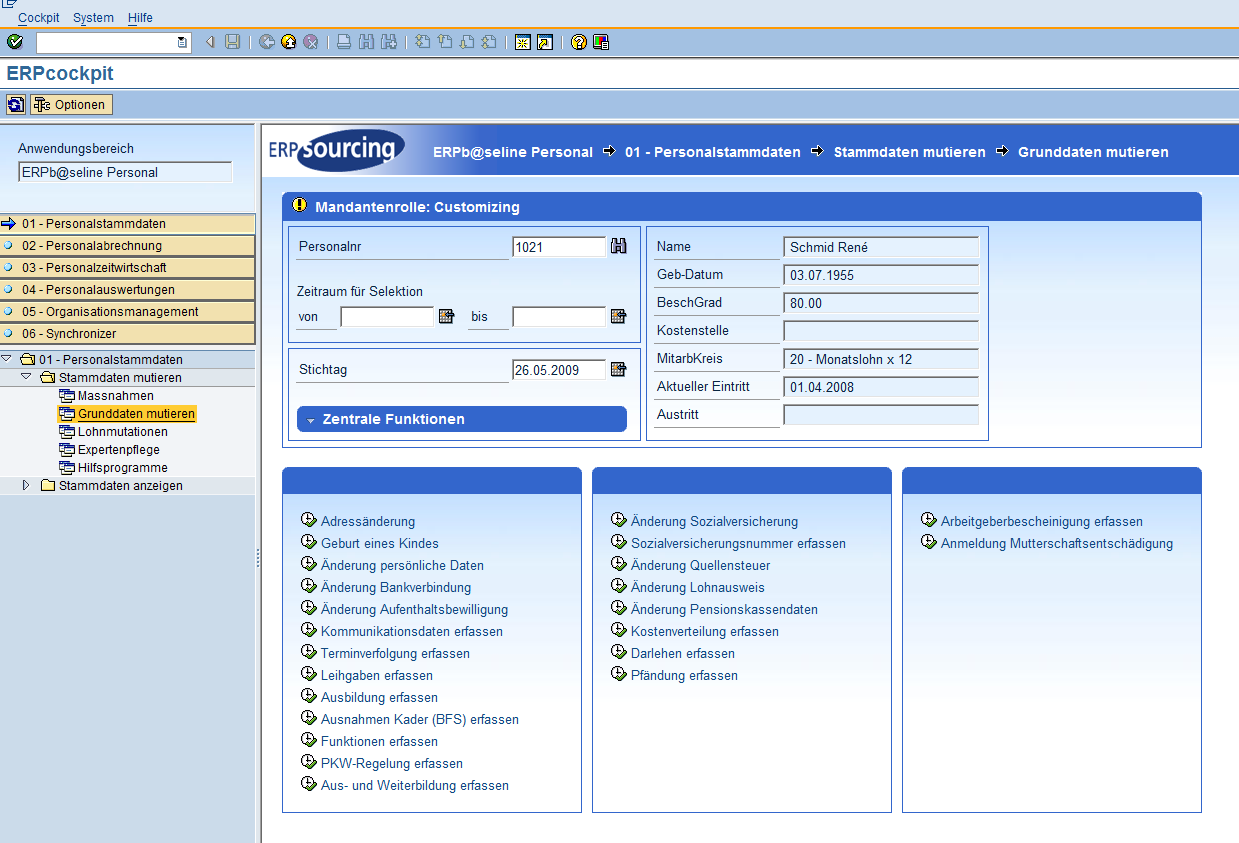Open the Geburt eines Kindes link
This screenshot has width=1239, height=843.
[x=380, y=543]
